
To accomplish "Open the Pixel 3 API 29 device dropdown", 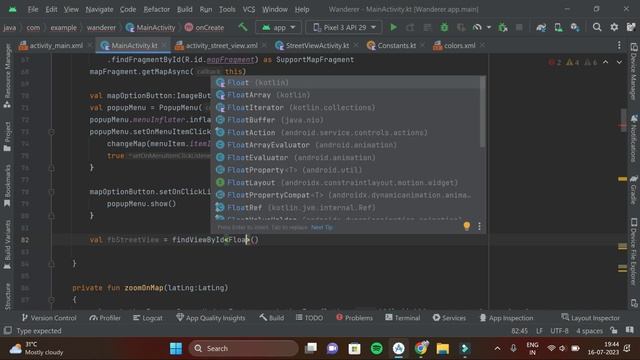I will (344, 27).
